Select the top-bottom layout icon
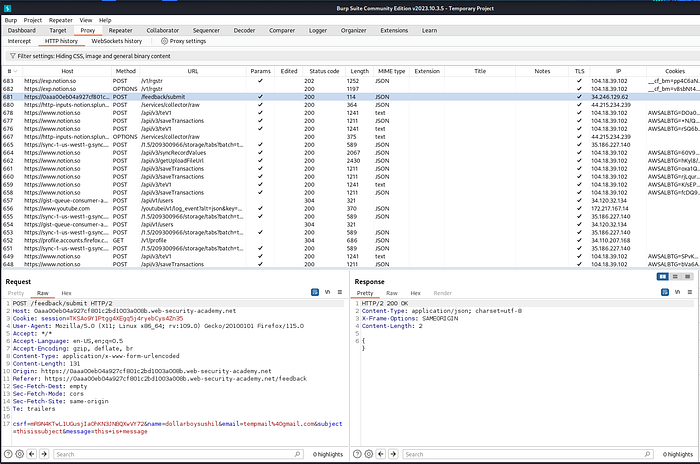This screenshot has width=700, height=464. tap(675, 277)
